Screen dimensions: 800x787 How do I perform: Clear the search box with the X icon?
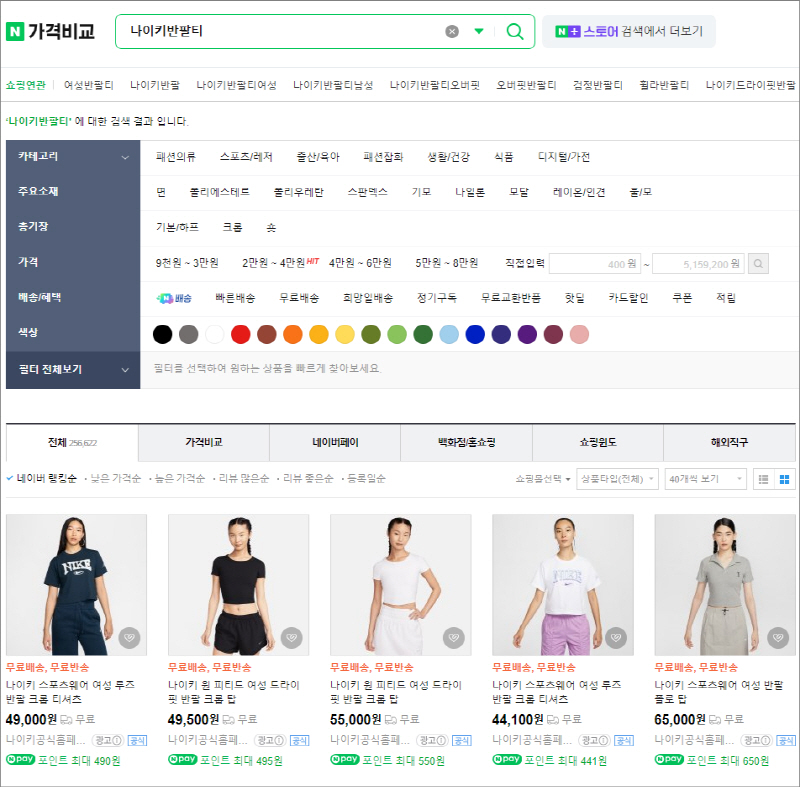(x=452, y=32)
